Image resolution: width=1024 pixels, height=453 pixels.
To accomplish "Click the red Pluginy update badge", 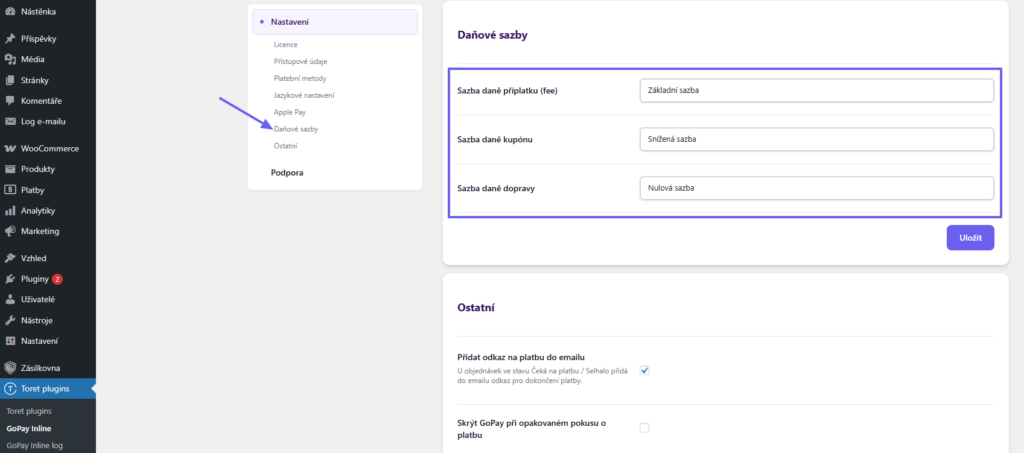I will pos(57,279).
